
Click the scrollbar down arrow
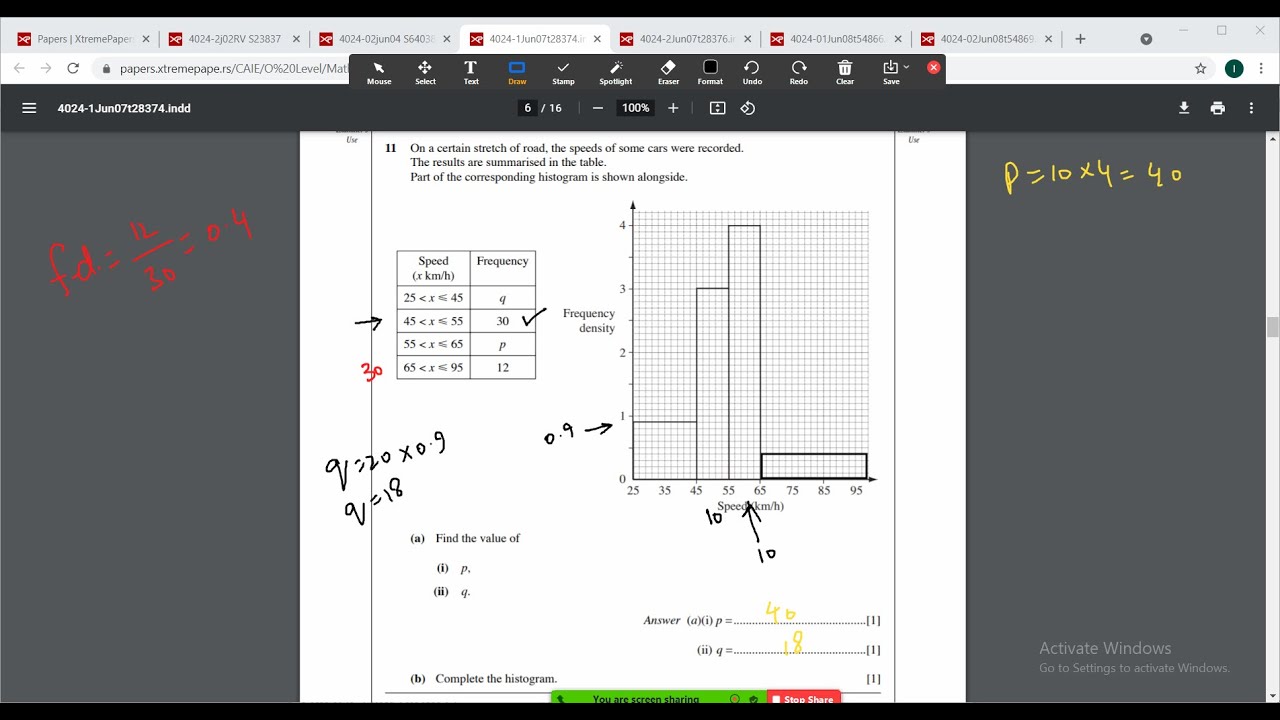[x=1273, y=696]
